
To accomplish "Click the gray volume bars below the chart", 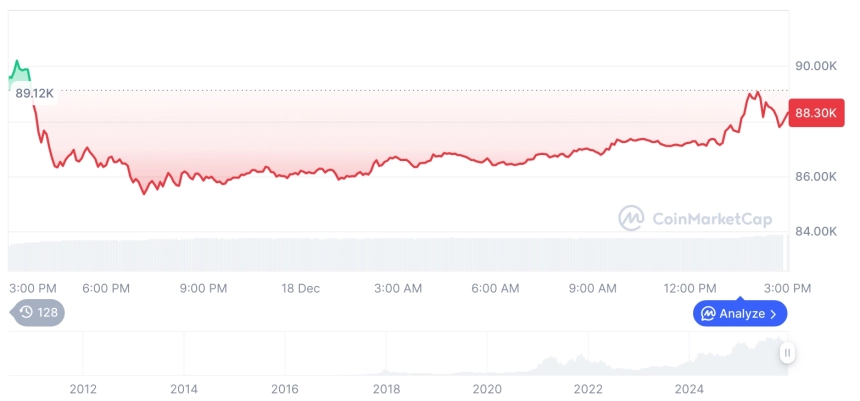I will pos(400,254).
